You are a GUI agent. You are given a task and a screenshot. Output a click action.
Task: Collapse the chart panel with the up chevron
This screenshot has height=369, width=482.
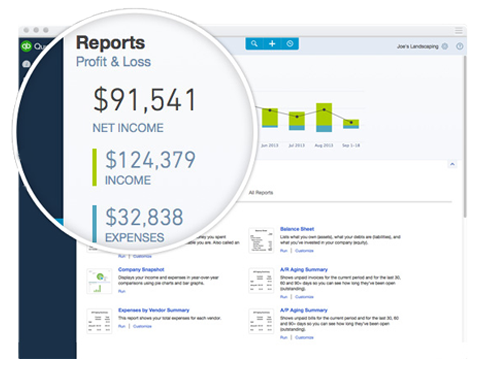point(452,164)
